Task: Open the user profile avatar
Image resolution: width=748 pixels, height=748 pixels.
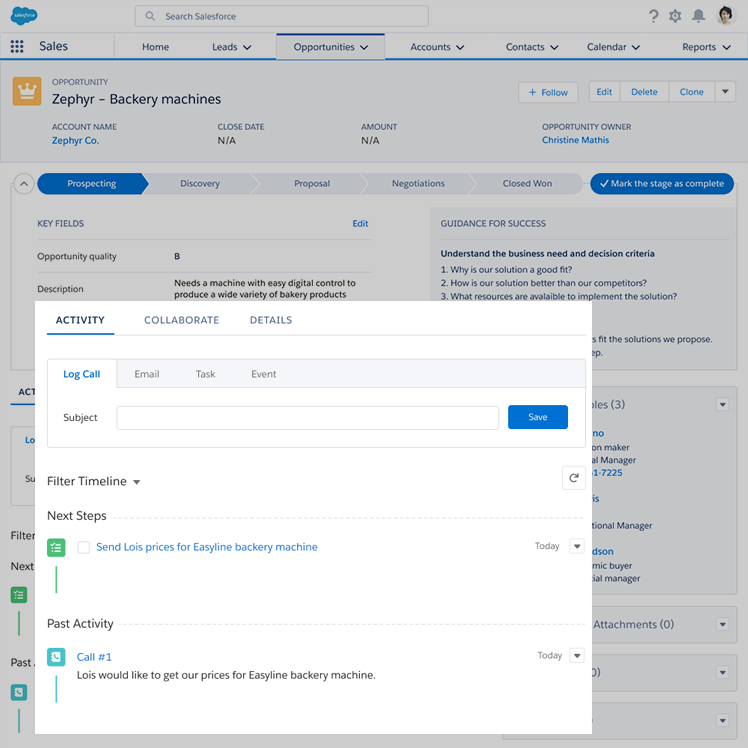Action: click(726, 15)
